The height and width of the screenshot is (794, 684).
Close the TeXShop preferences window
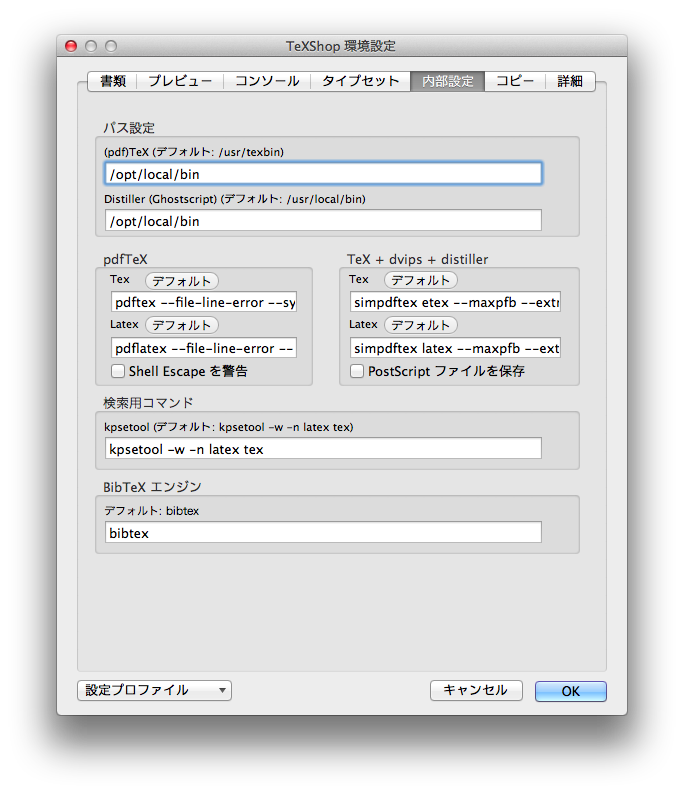(x=71, y=46)
